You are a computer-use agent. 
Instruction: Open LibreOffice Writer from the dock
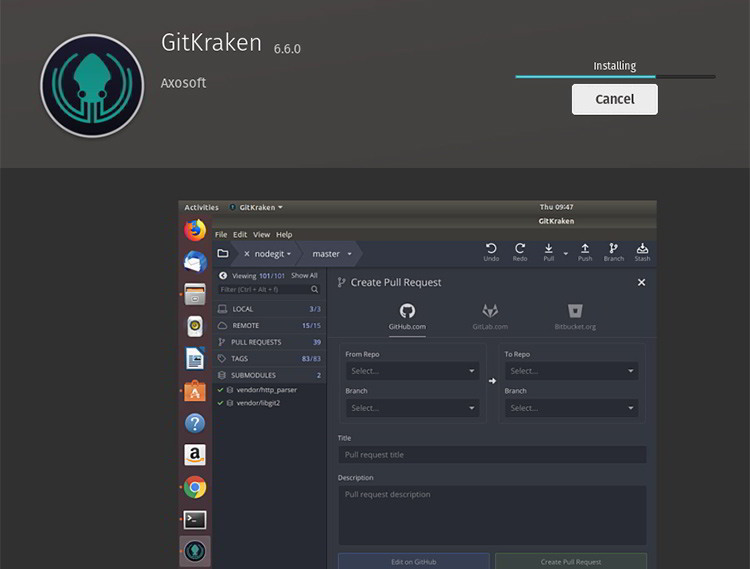195,359
